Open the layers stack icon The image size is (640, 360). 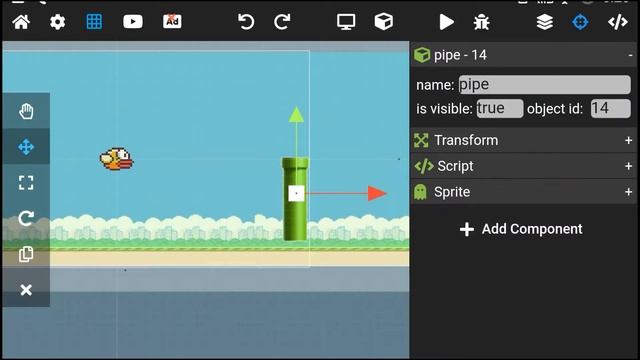point(544,22)
